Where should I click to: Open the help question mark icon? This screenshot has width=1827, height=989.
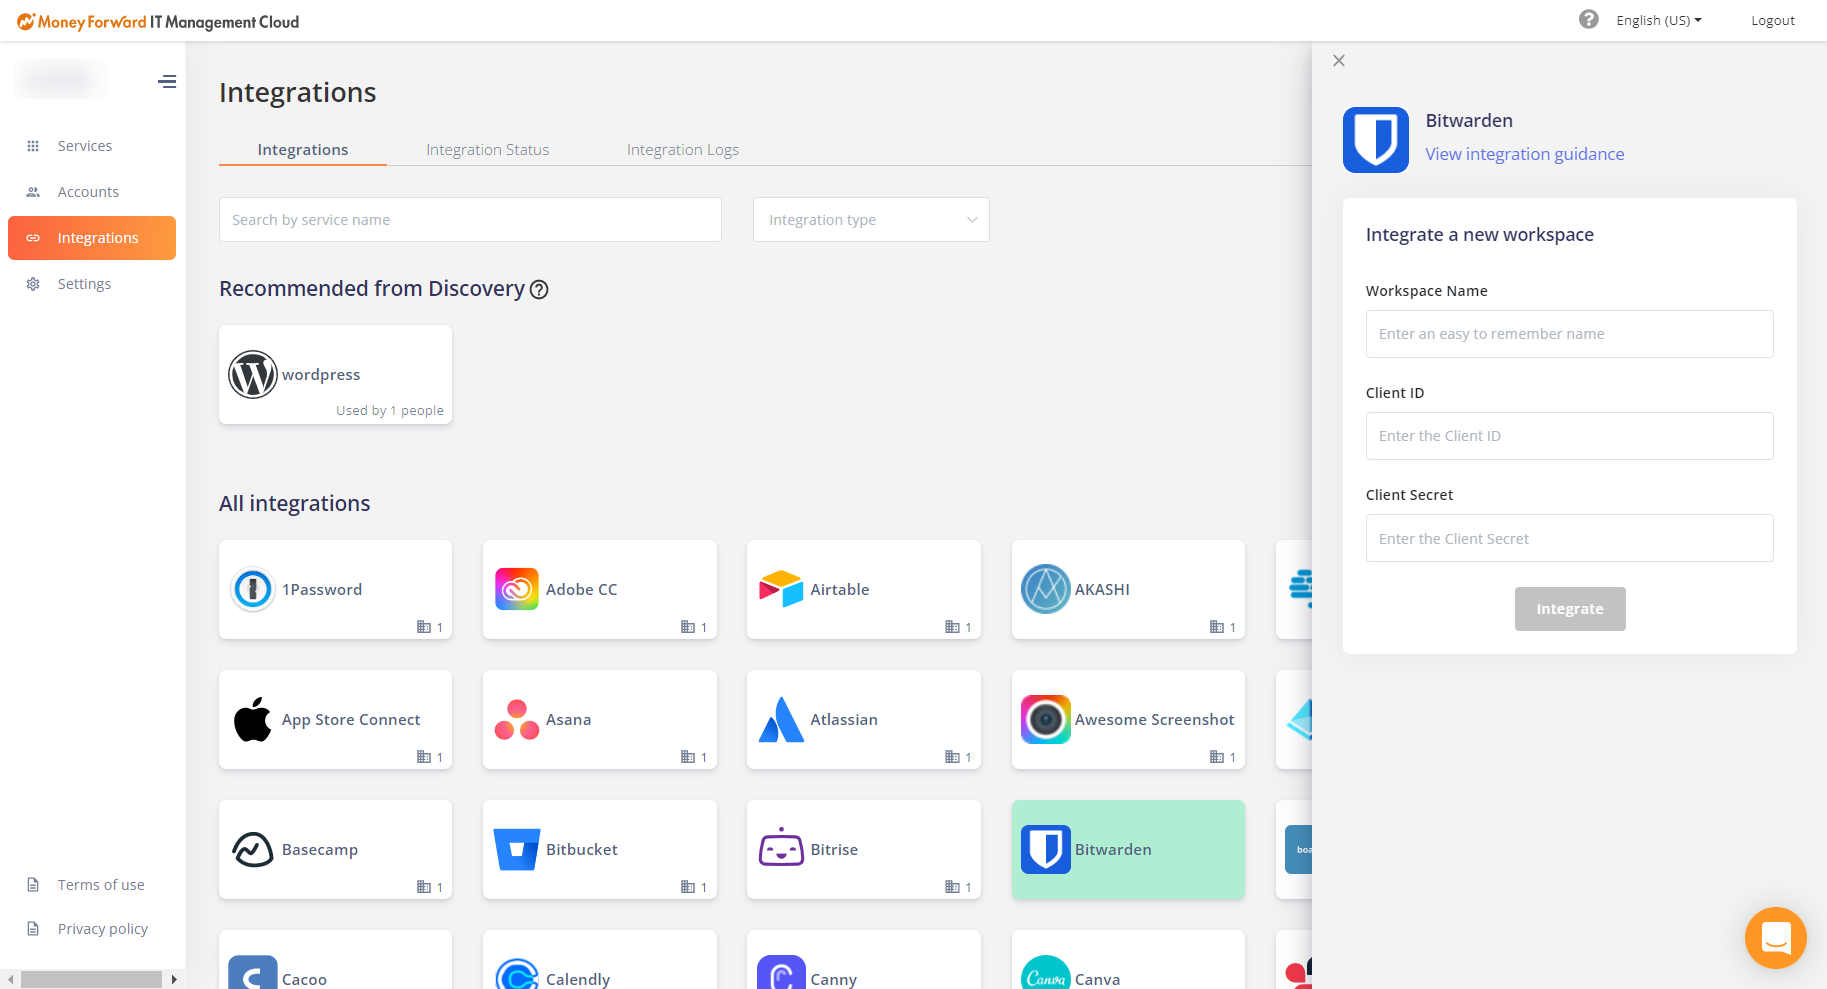[x=1588, y=19]
